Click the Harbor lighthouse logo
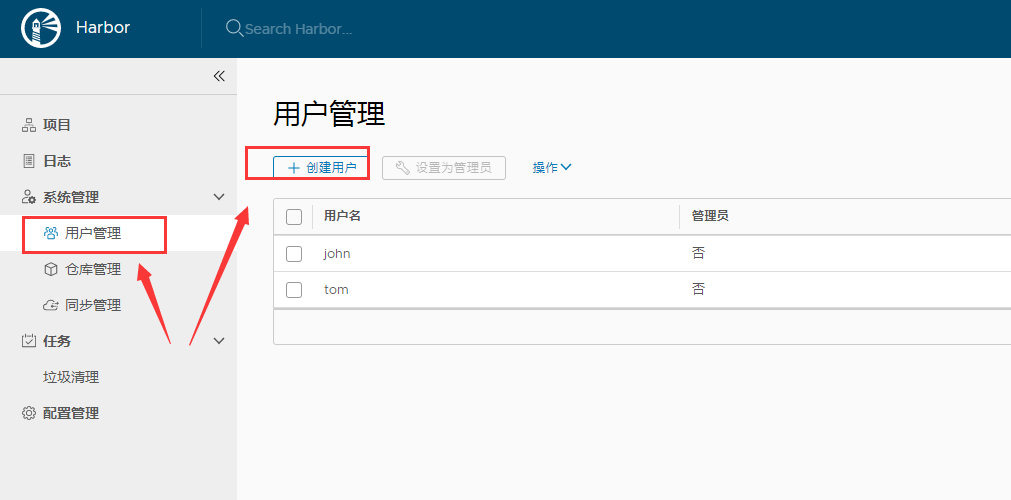This screenshot has width=1011, height=500. coord(41,28)
